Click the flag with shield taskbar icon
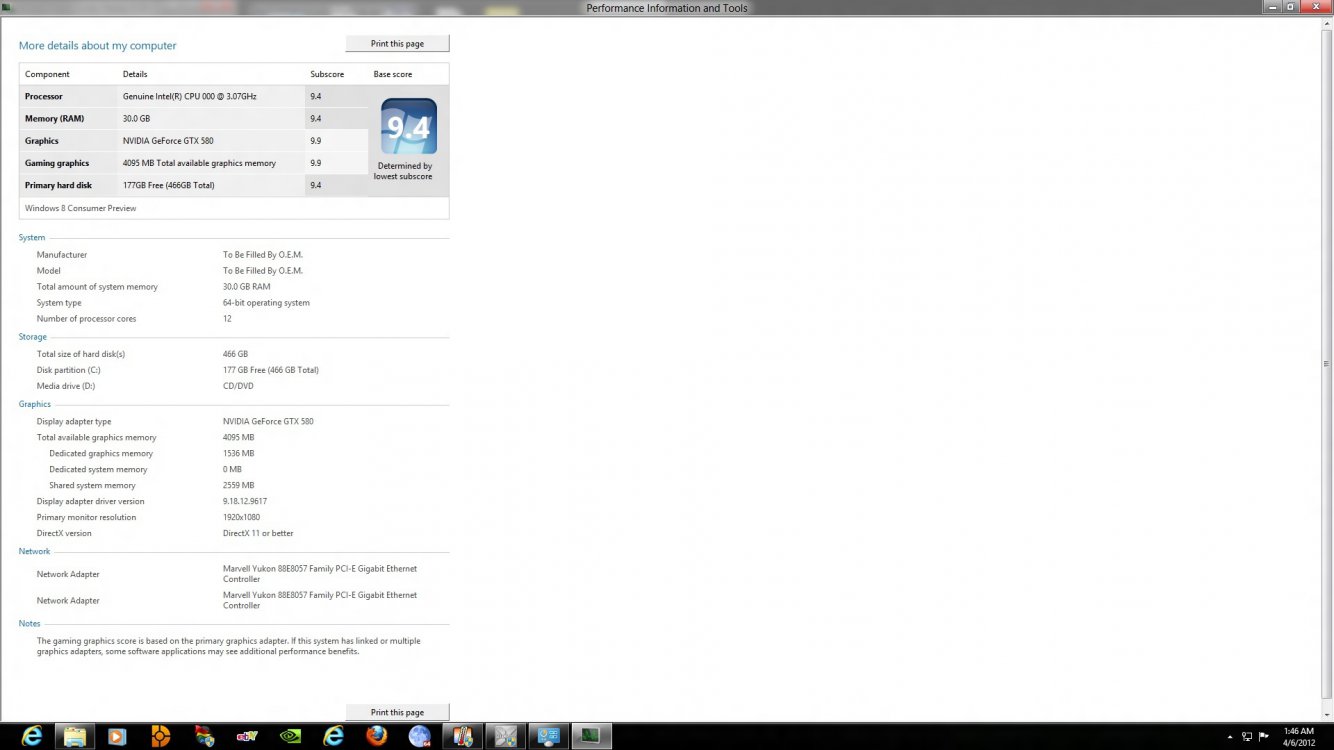The height and width of the screenshot is (750, 1334). 204,736
